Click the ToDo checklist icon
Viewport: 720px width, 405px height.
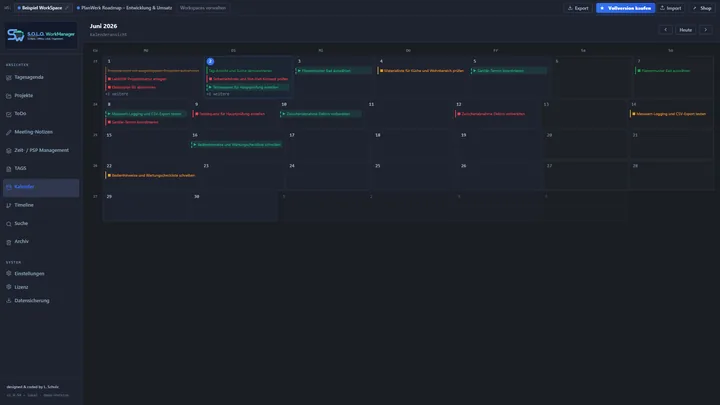(x=9, y=114)
